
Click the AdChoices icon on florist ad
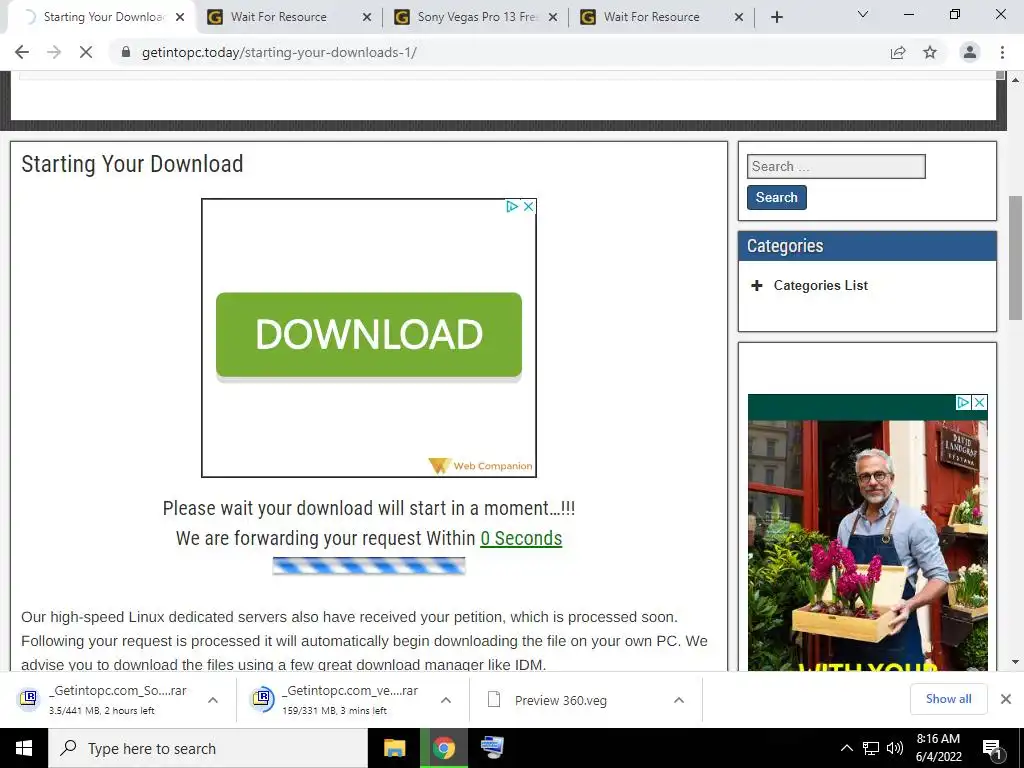coord(963,402)
